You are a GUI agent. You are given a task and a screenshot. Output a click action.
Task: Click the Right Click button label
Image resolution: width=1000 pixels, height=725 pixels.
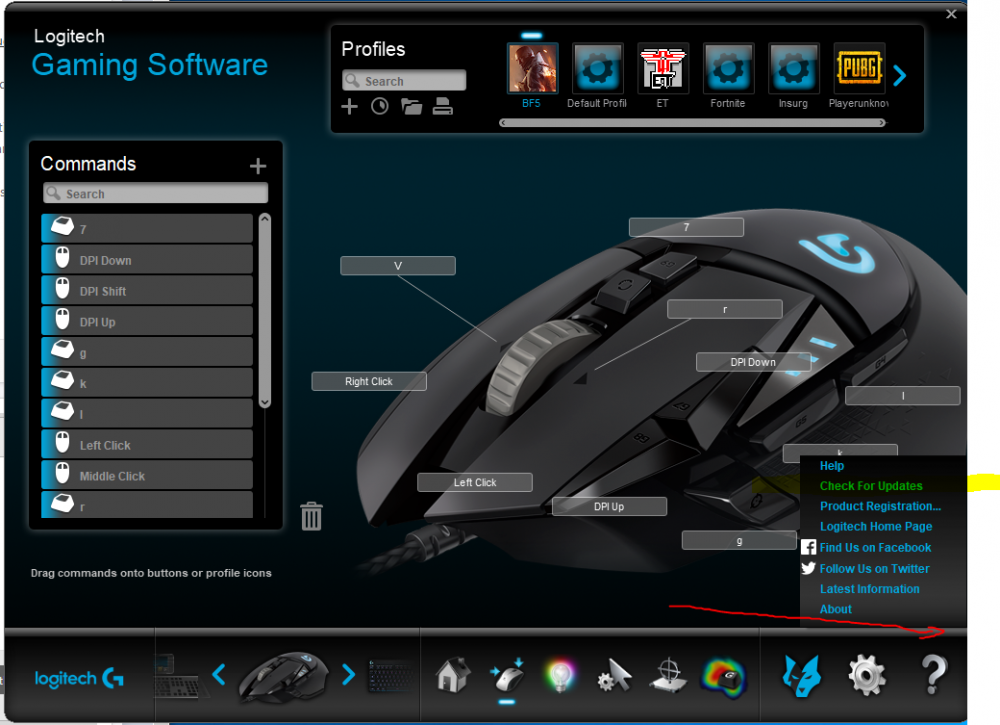pyautogui.click(x=369, y=381)
